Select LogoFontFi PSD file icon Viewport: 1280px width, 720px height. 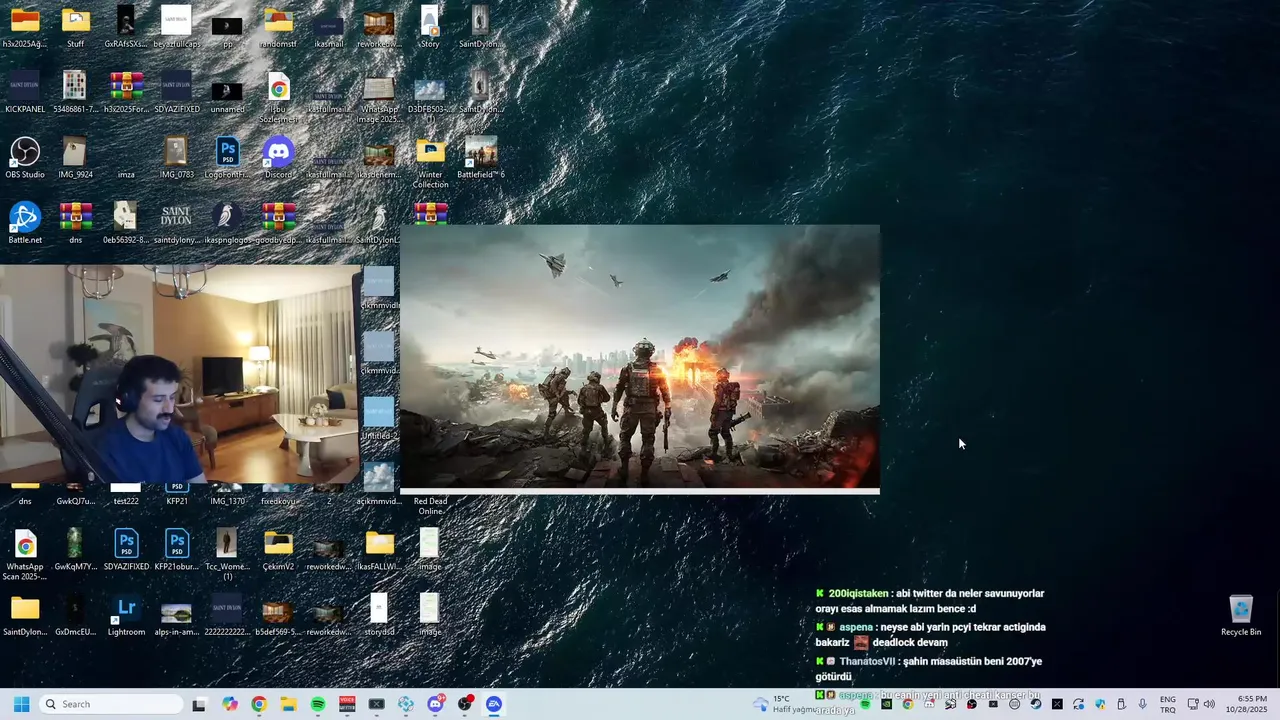(x=228, y=158)
